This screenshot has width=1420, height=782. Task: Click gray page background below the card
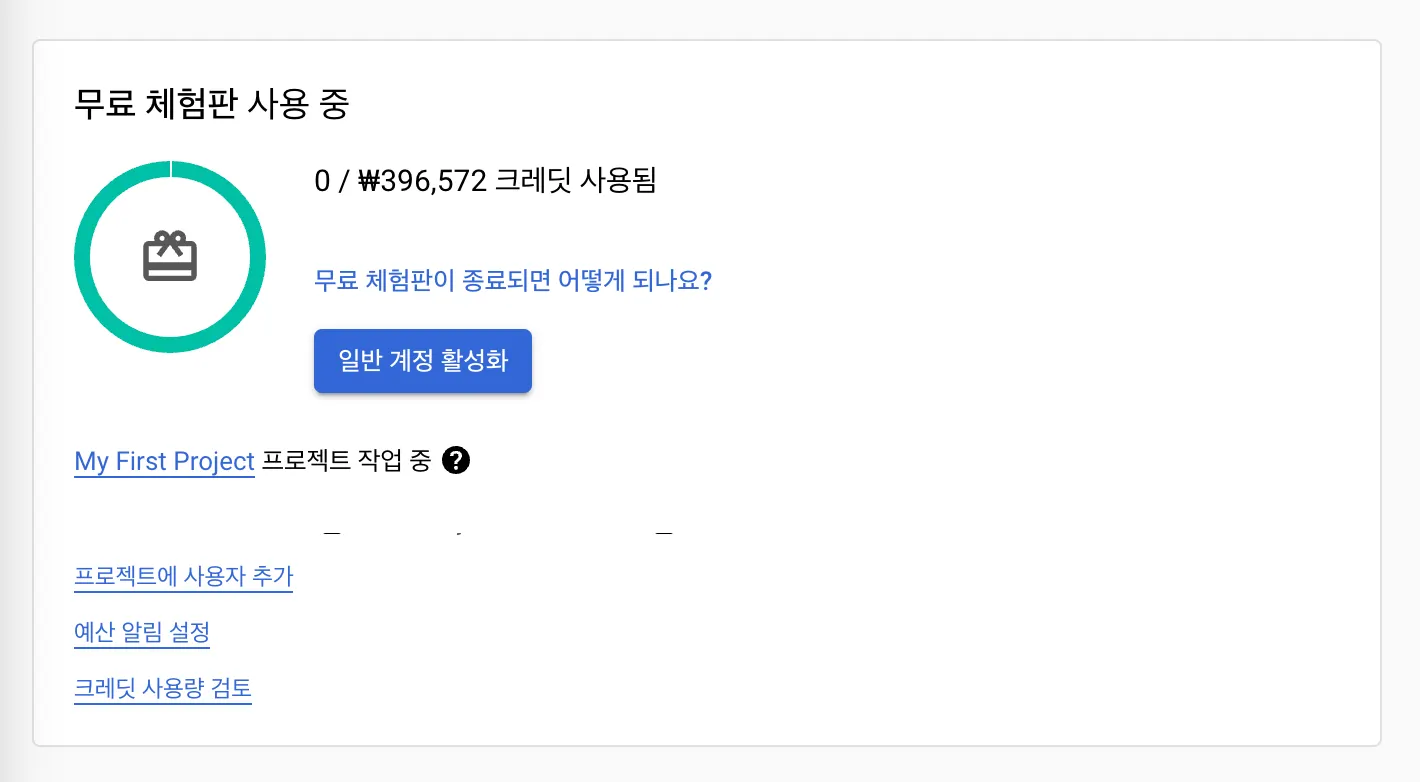700,765
